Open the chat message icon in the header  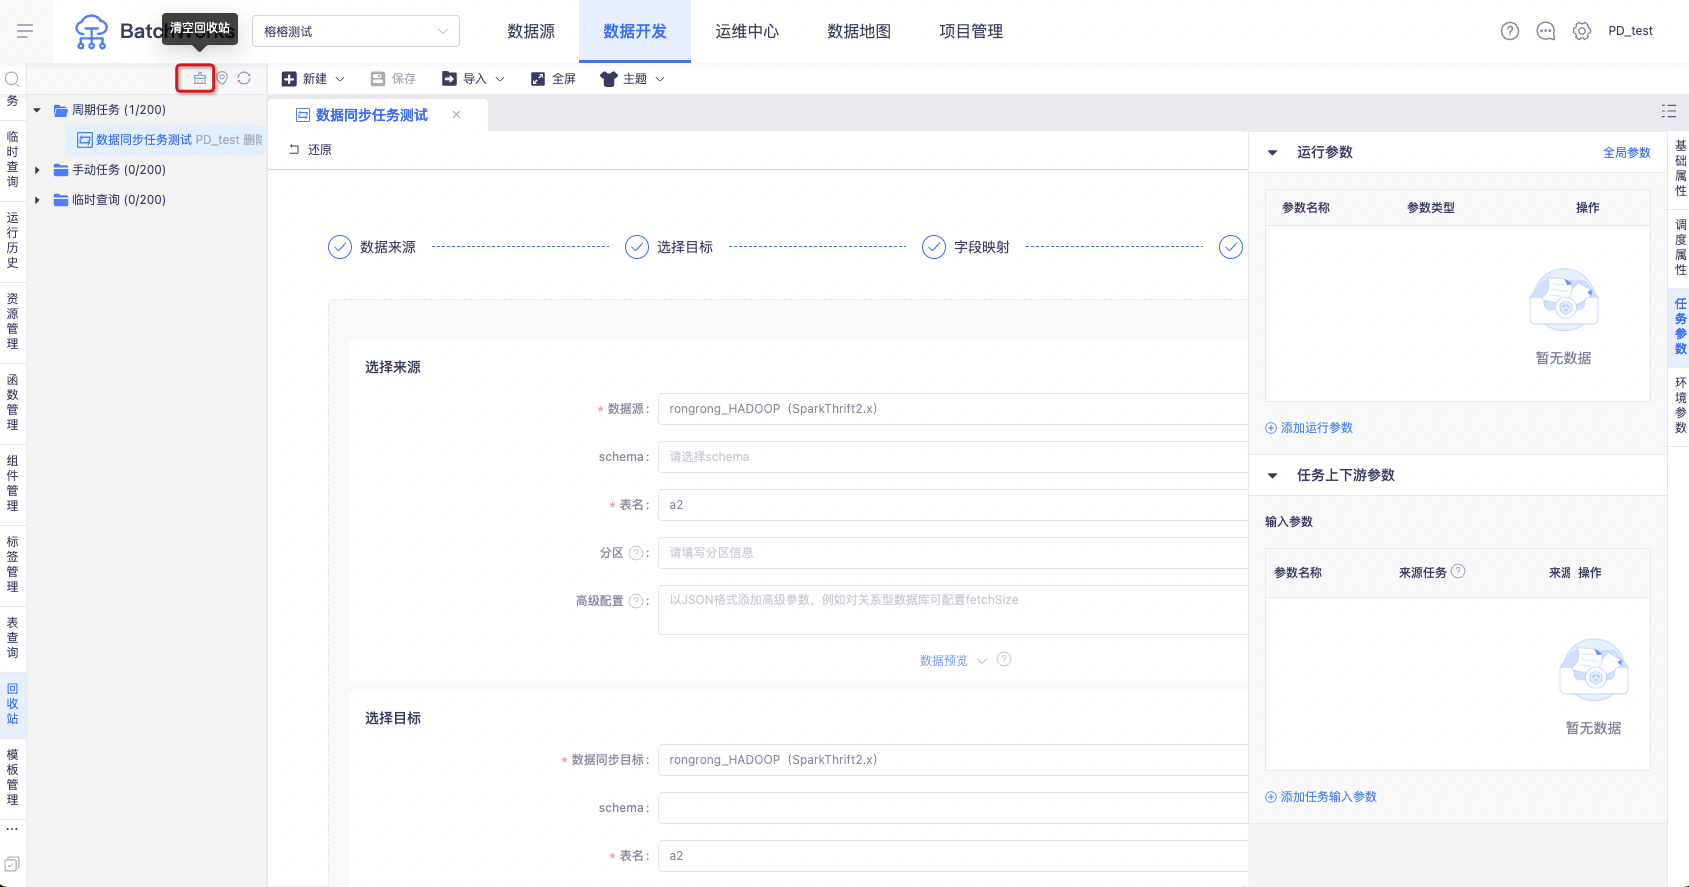point(1546,31)
